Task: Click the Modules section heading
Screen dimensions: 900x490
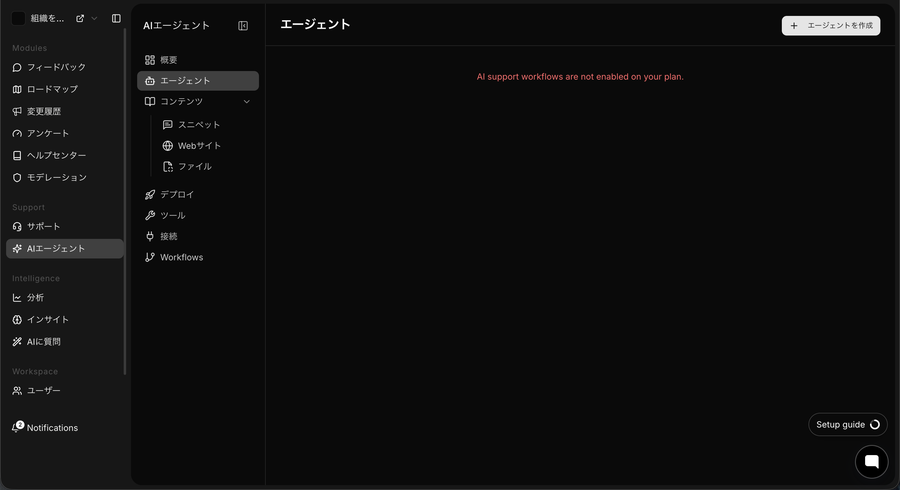Action: pyautogui.click(x=29, y=48)
